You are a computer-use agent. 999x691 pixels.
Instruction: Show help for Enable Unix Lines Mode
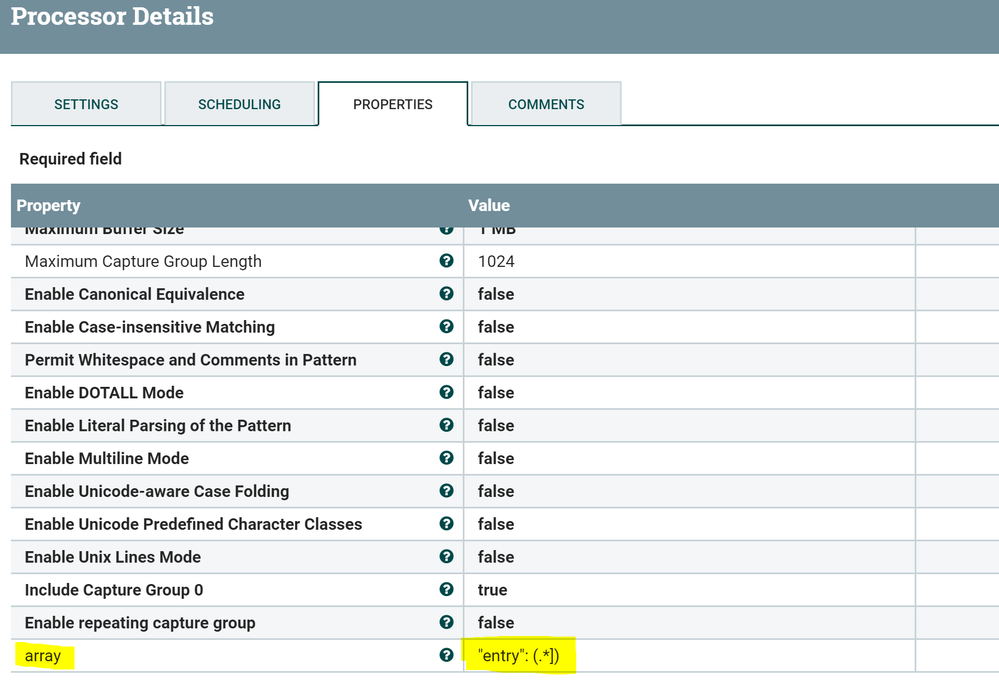point(446,557)
